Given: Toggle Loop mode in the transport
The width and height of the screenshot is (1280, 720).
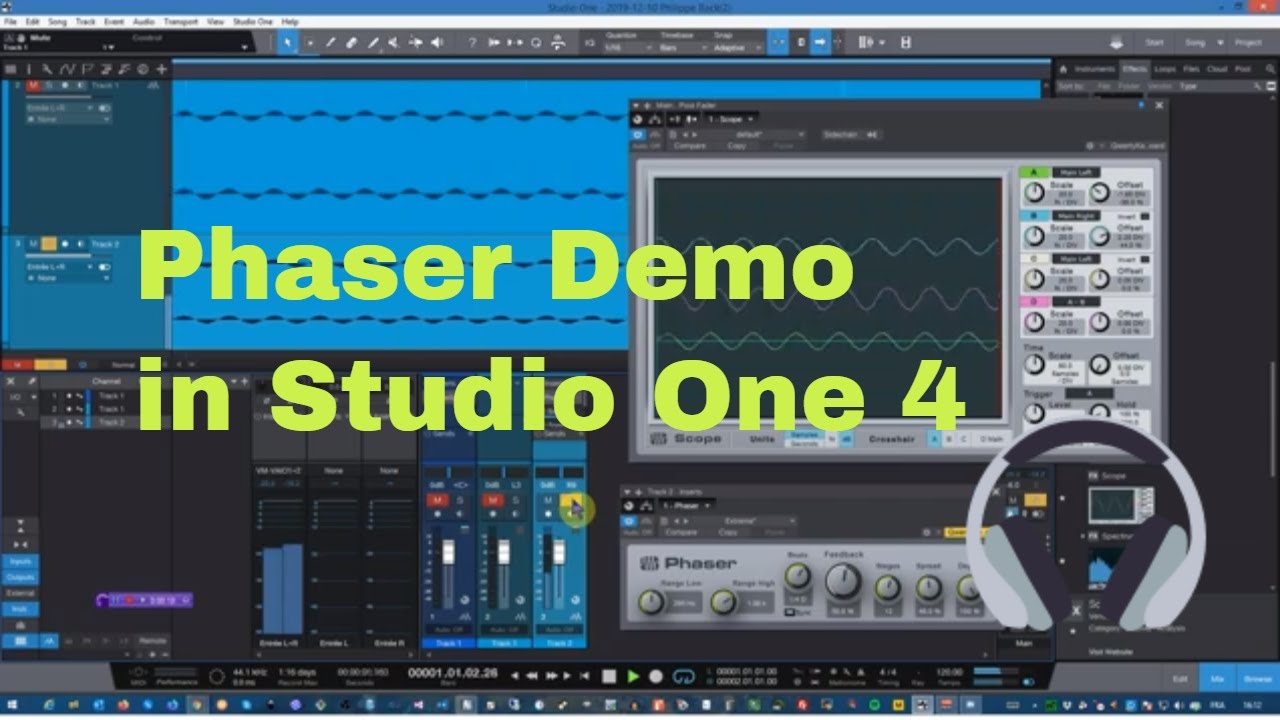Looking at the screenshot, I should (684, 676).
